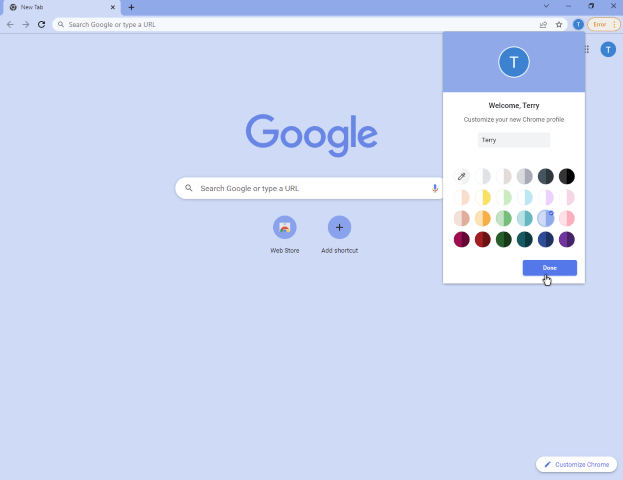Reload the page
Screen dimensions: 623x480
[x=41, y=25]
